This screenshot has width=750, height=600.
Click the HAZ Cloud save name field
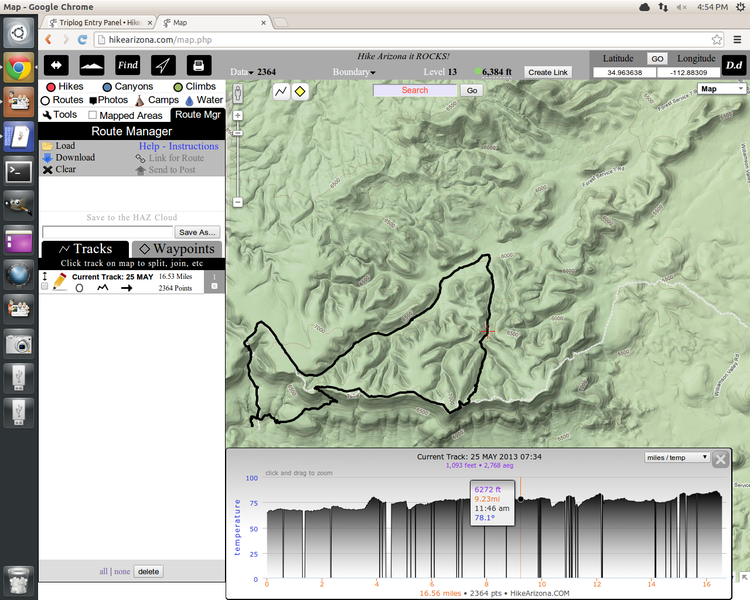point(108,232)
